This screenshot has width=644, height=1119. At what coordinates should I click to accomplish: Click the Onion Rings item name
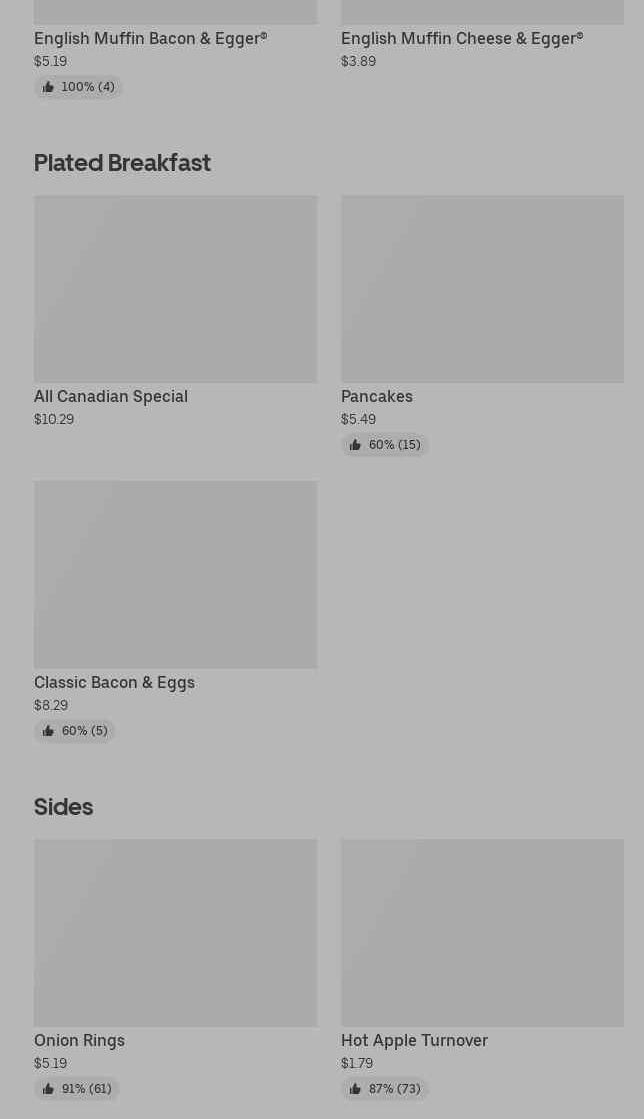[79, 1040]
